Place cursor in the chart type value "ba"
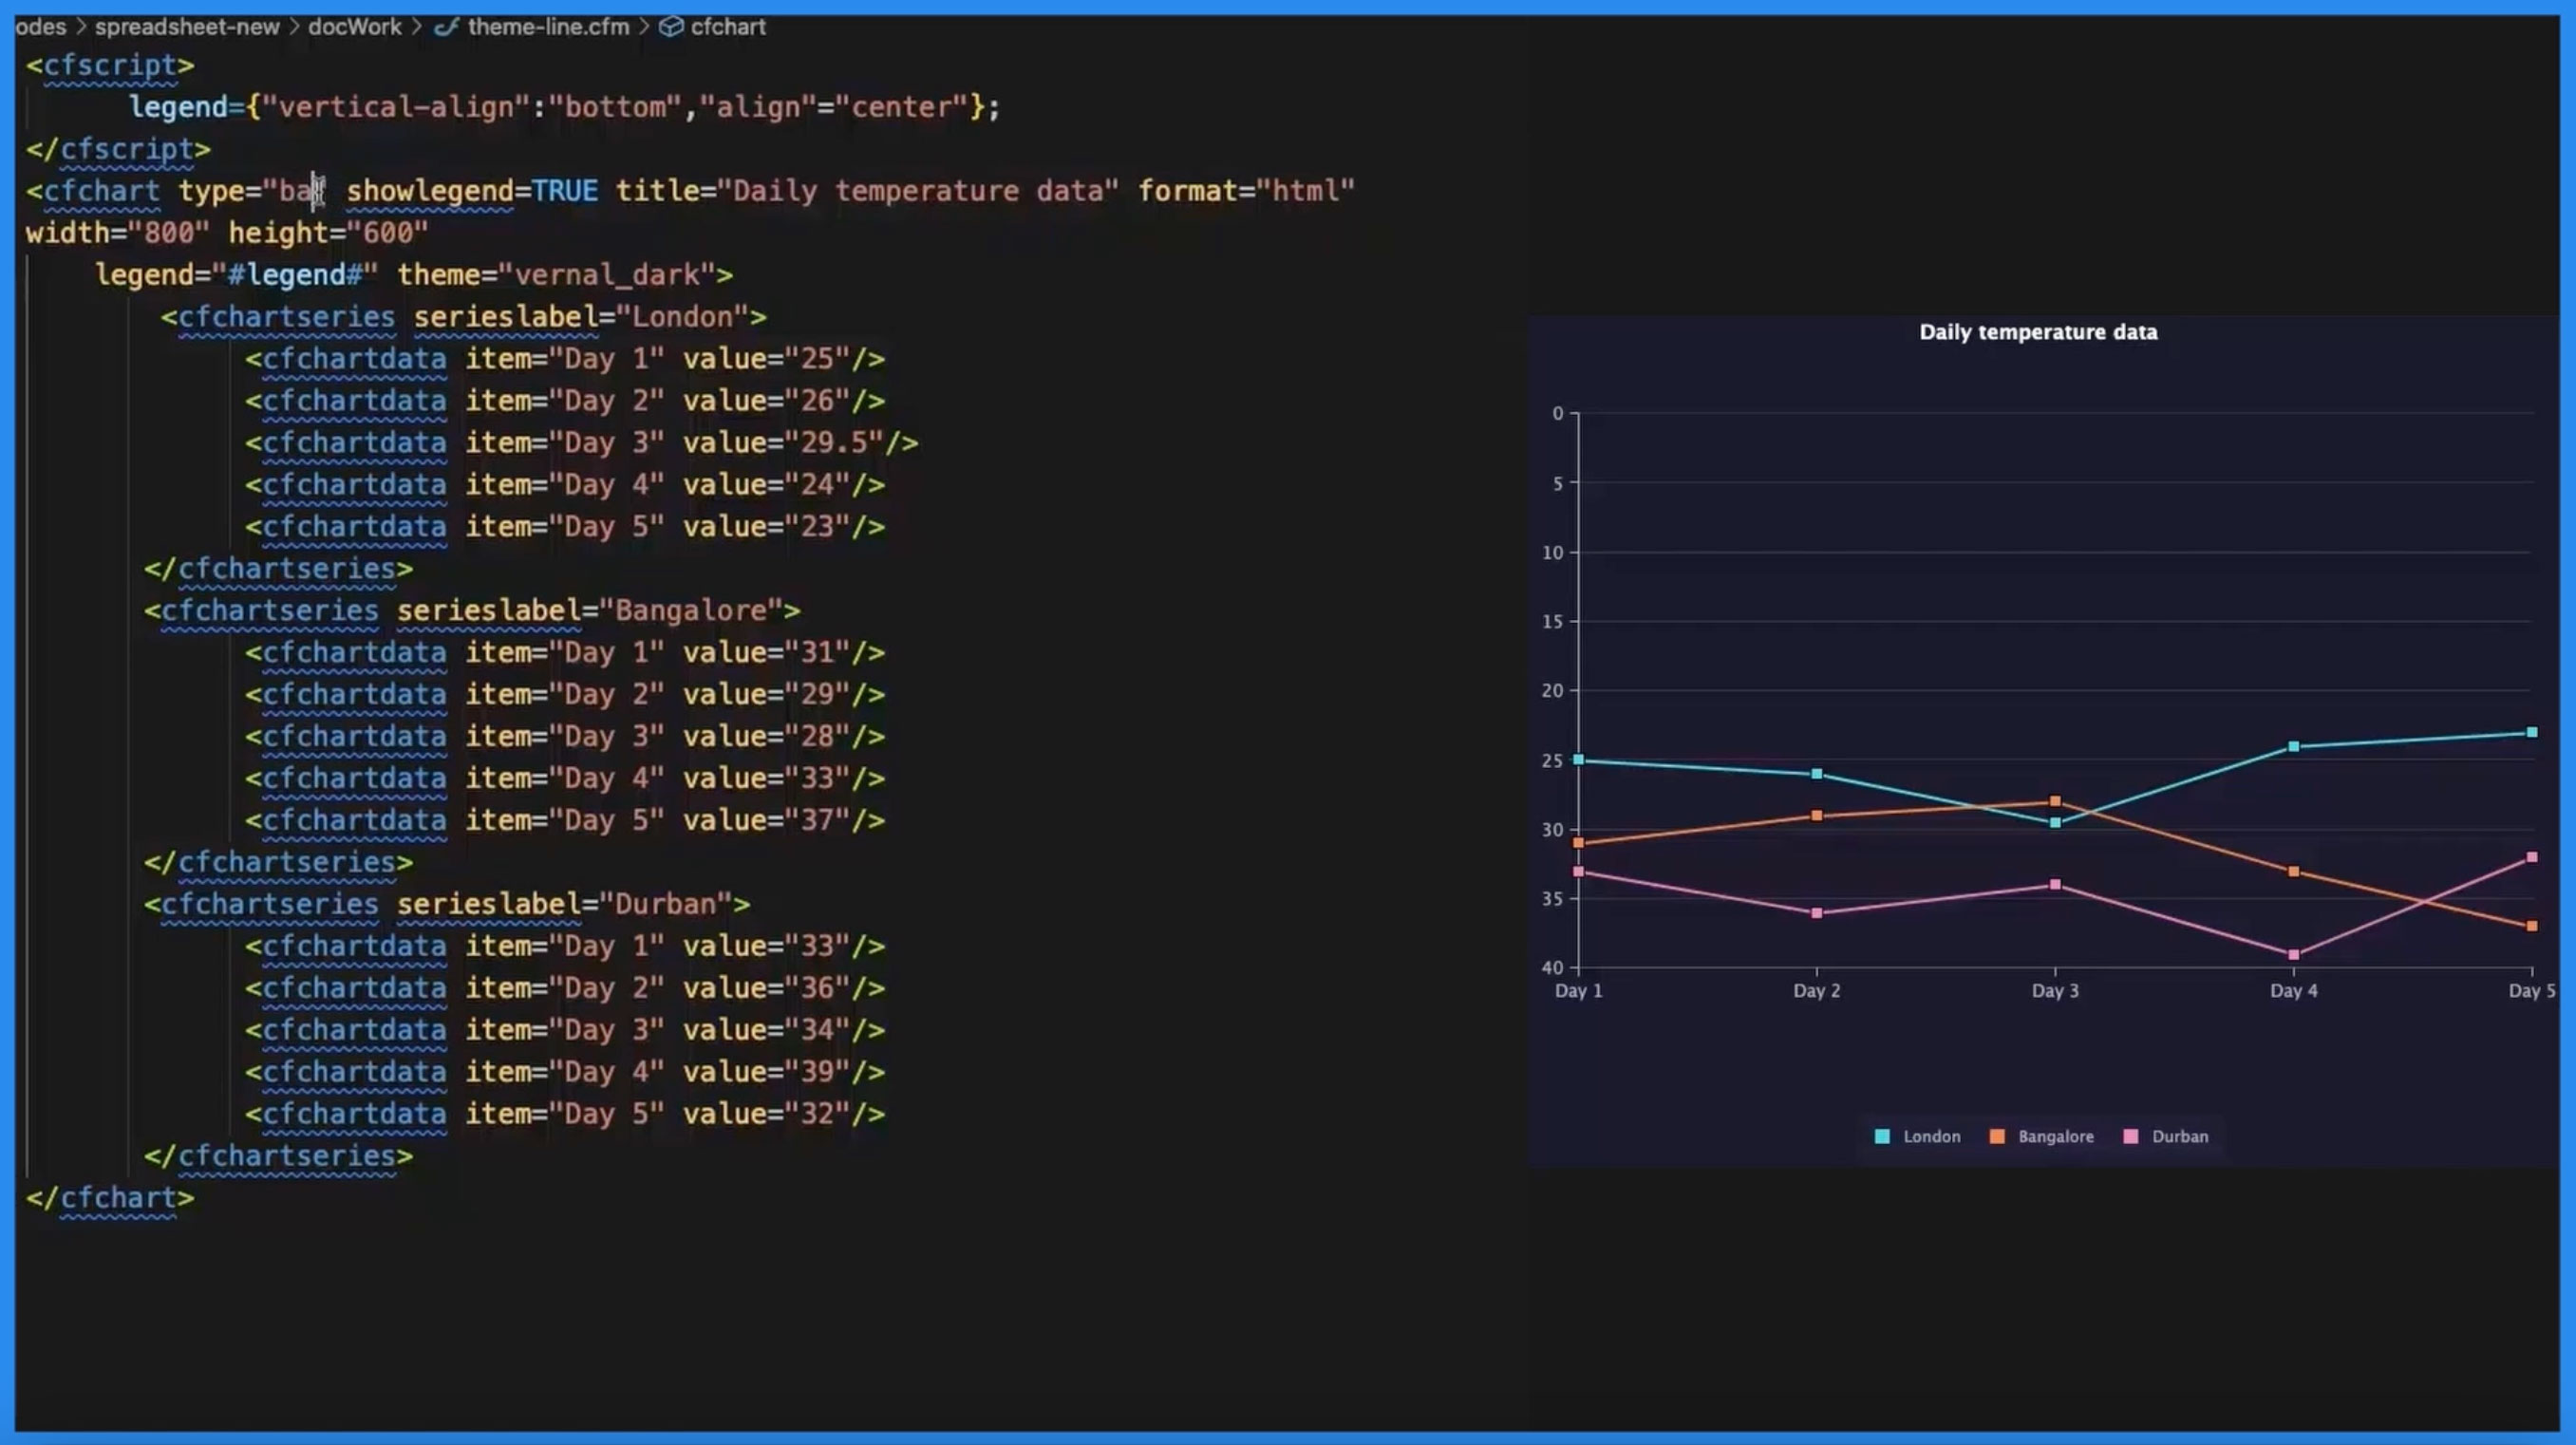The width and height of the screenshot is (2576, 1445). coord(295,190)
